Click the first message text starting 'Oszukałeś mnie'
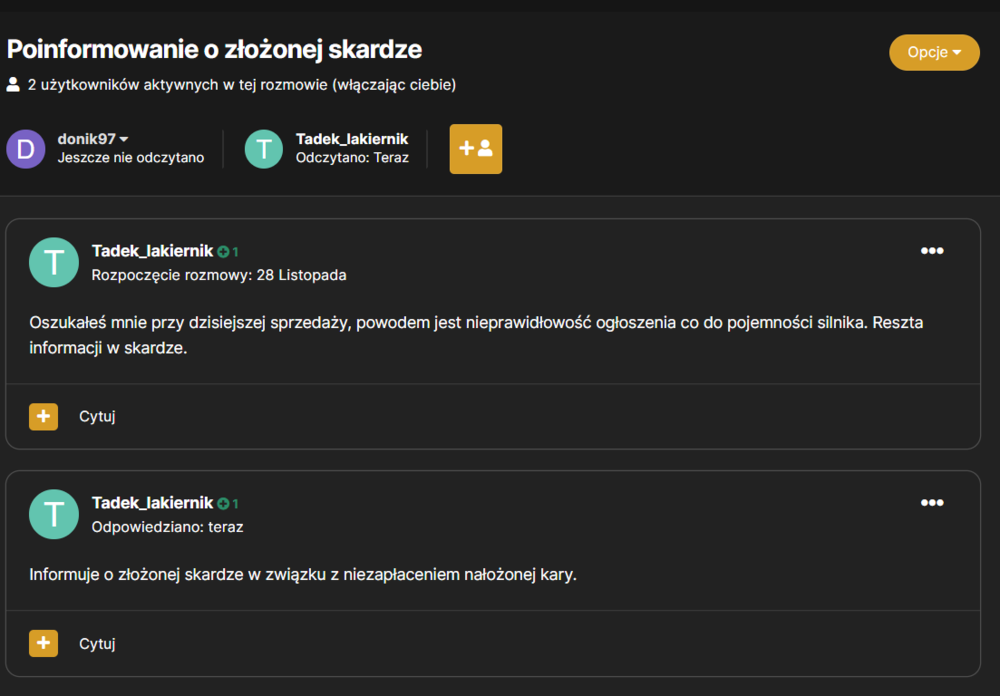This screenshot has height=696, width=1000. (x=476, y=335)
